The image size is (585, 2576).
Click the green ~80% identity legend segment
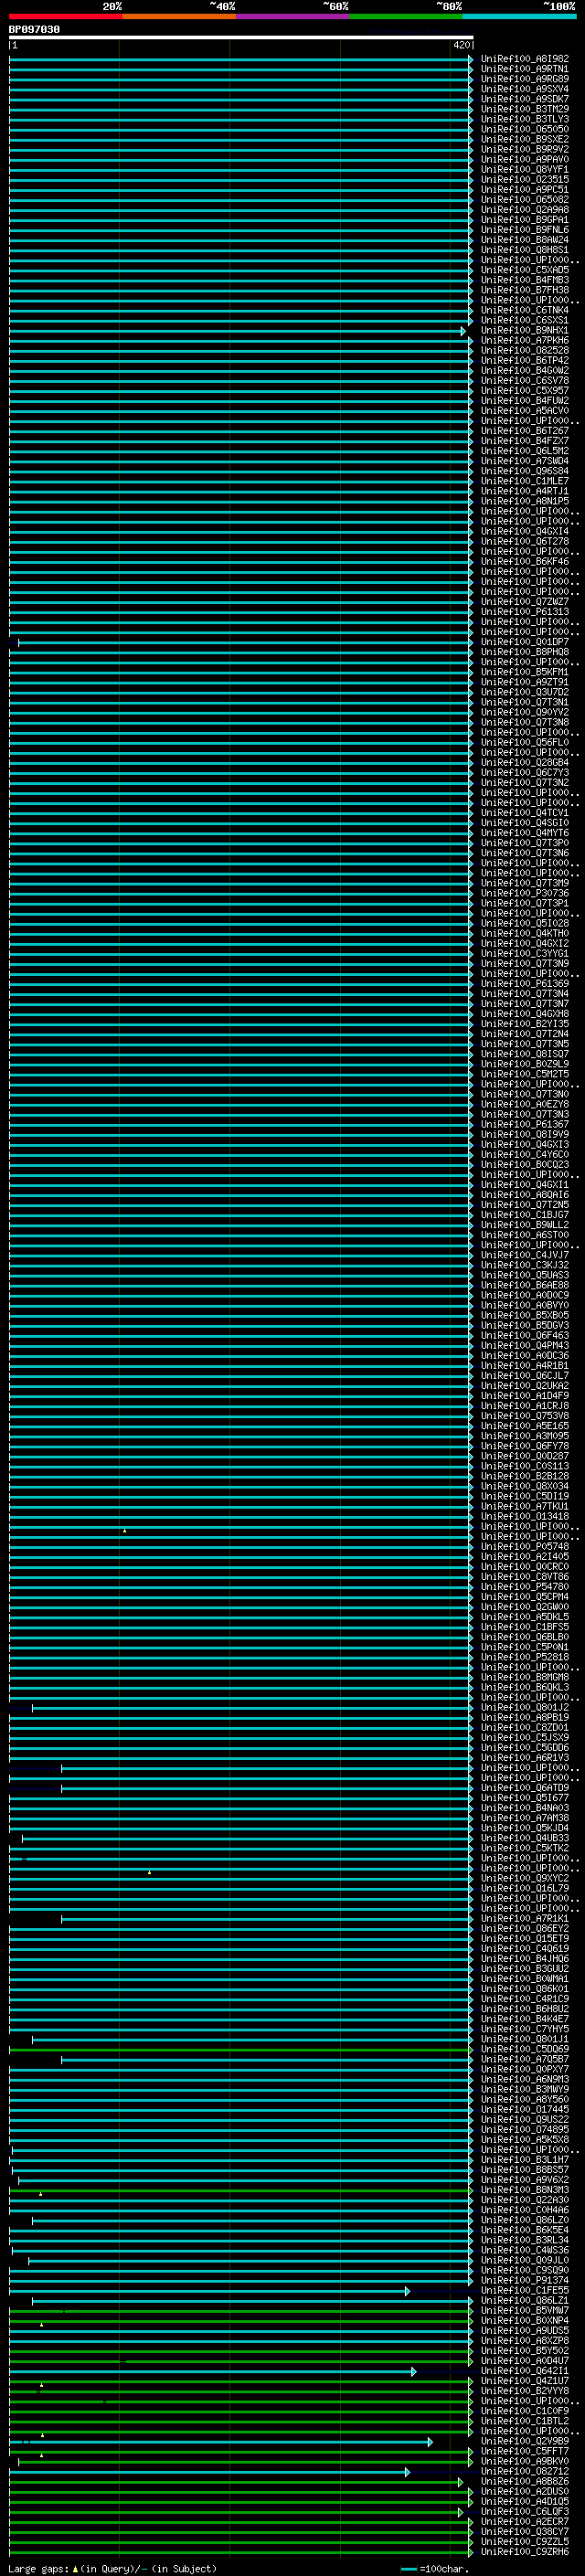pos(406,17)
